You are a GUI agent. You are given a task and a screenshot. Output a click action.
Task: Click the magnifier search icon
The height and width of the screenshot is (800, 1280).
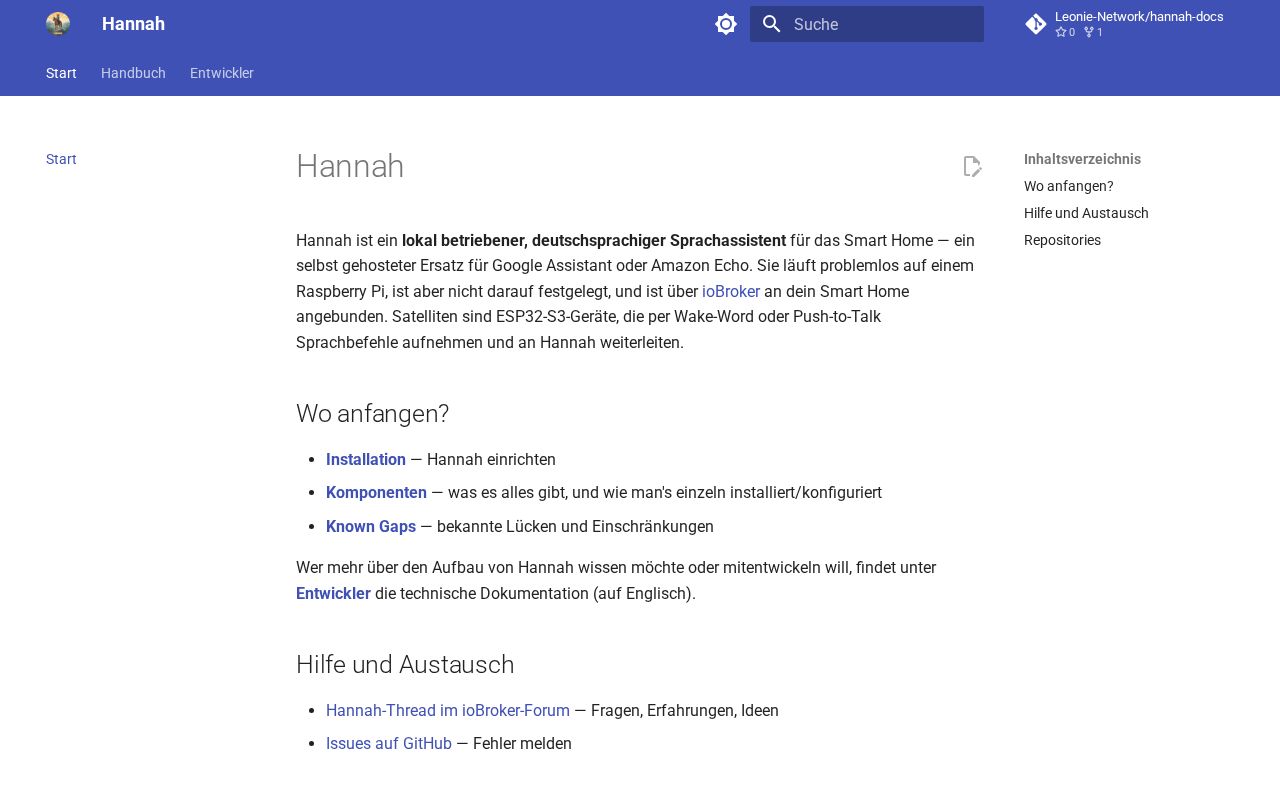coord(772,24)
